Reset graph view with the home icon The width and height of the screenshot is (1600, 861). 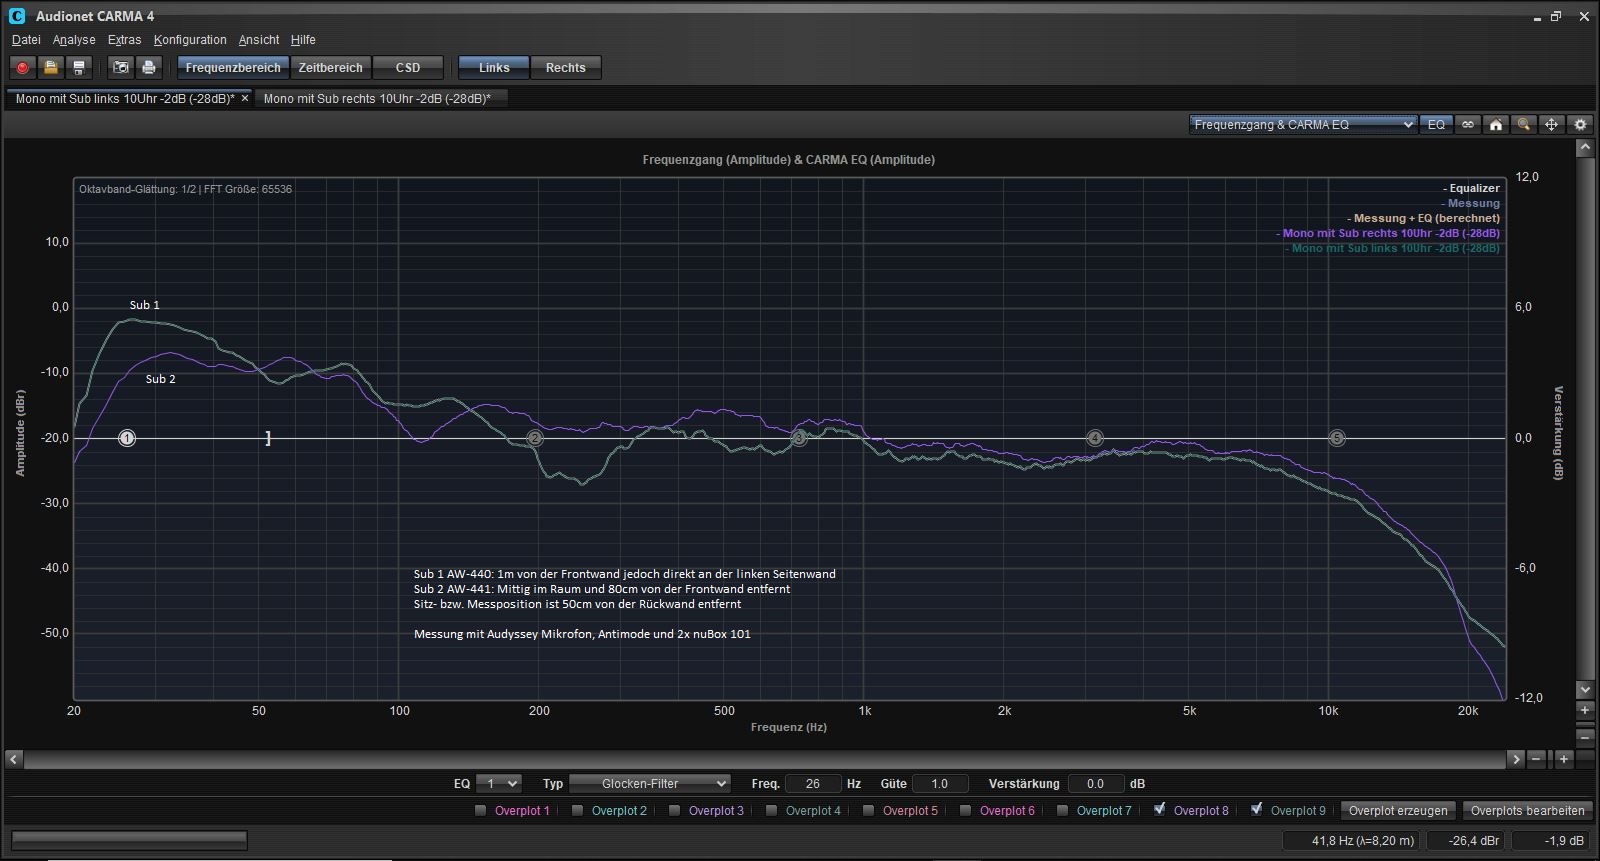1496,125
